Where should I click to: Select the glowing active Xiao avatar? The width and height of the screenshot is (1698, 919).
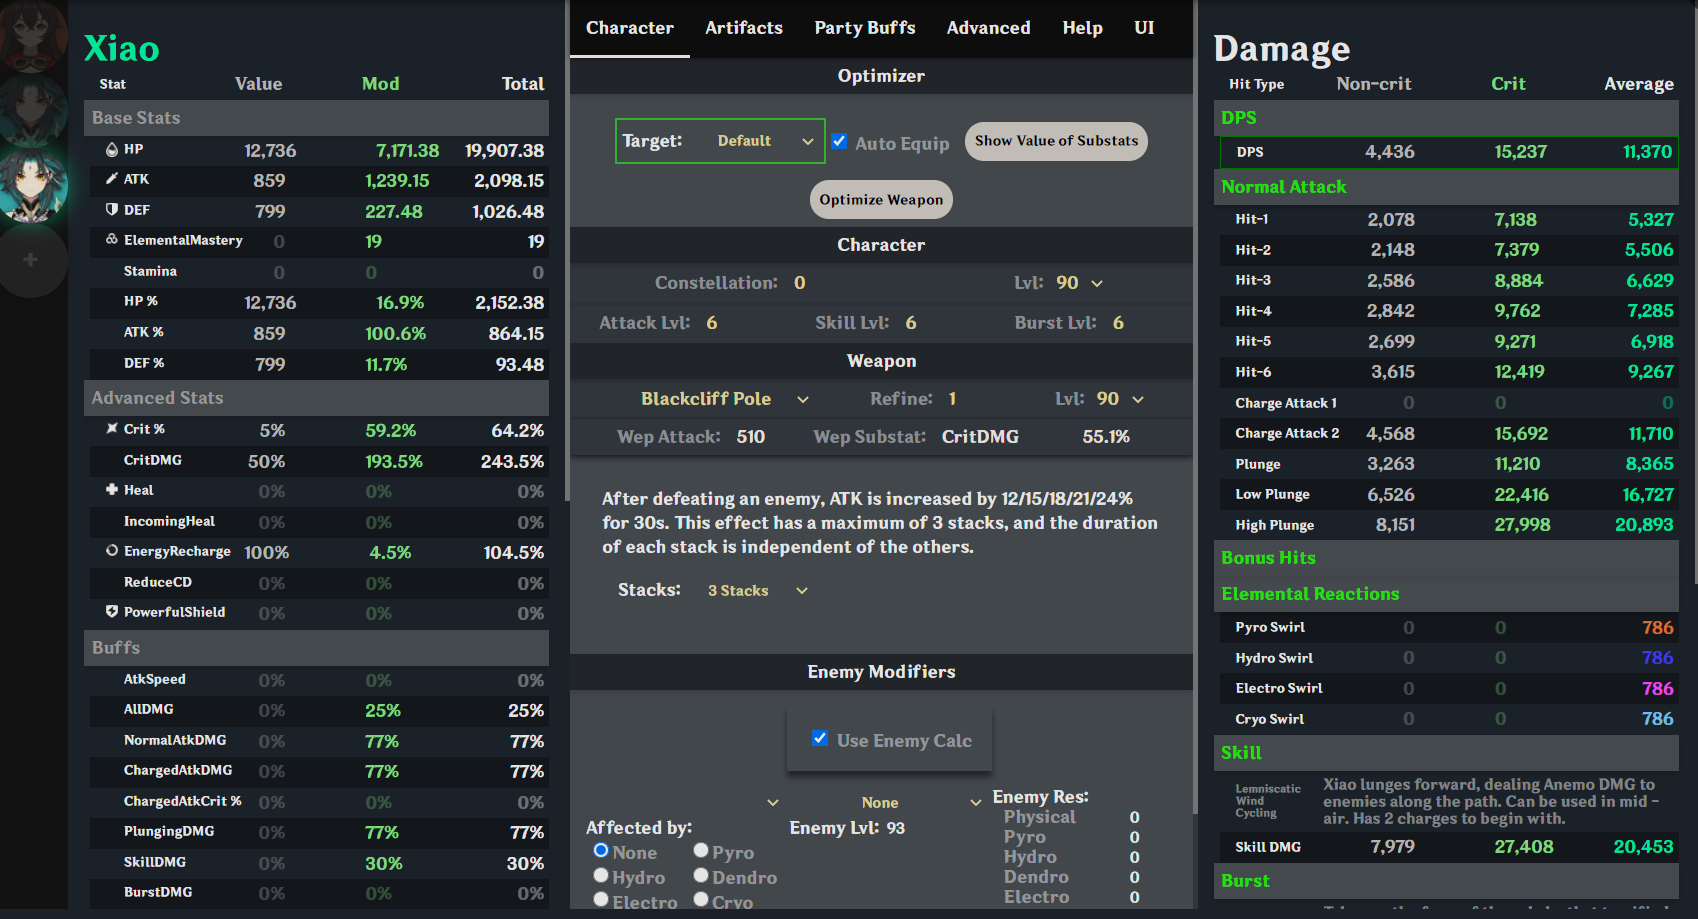pos(32,185)
